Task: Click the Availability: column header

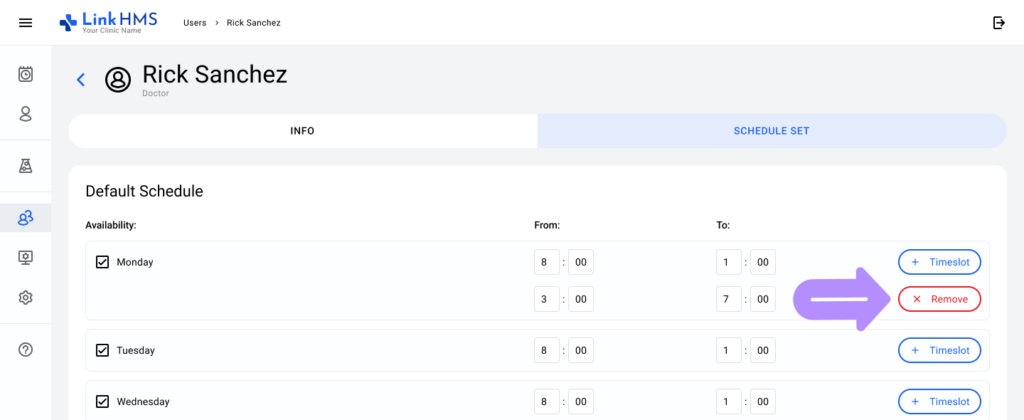Action: click(111, 225)
